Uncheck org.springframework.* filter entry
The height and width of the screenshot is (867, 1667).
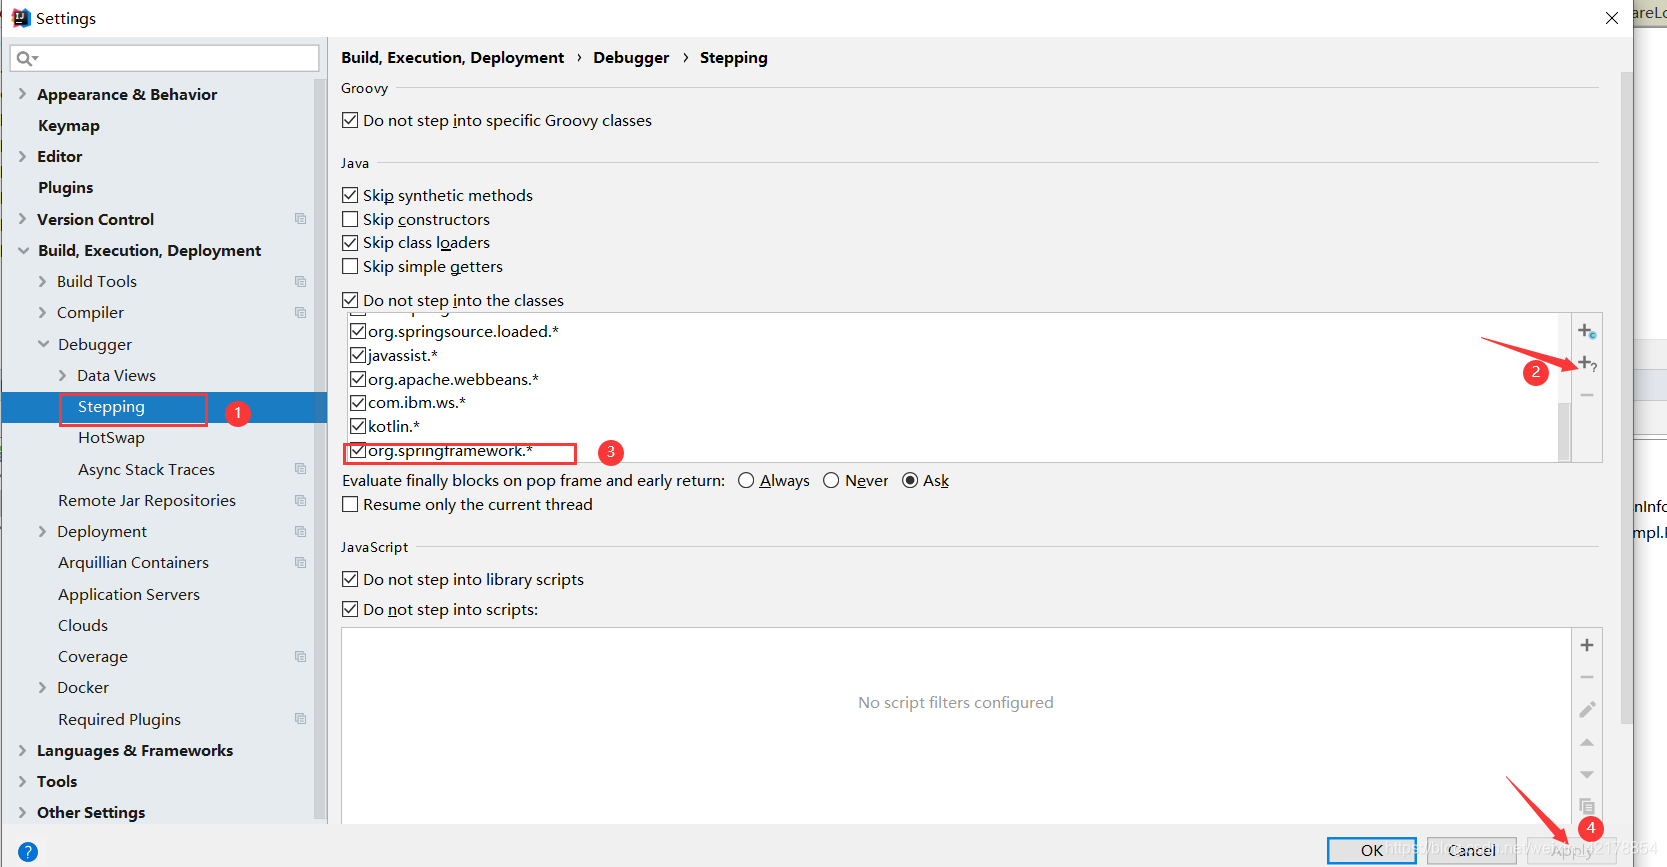[x=358, y=451]
